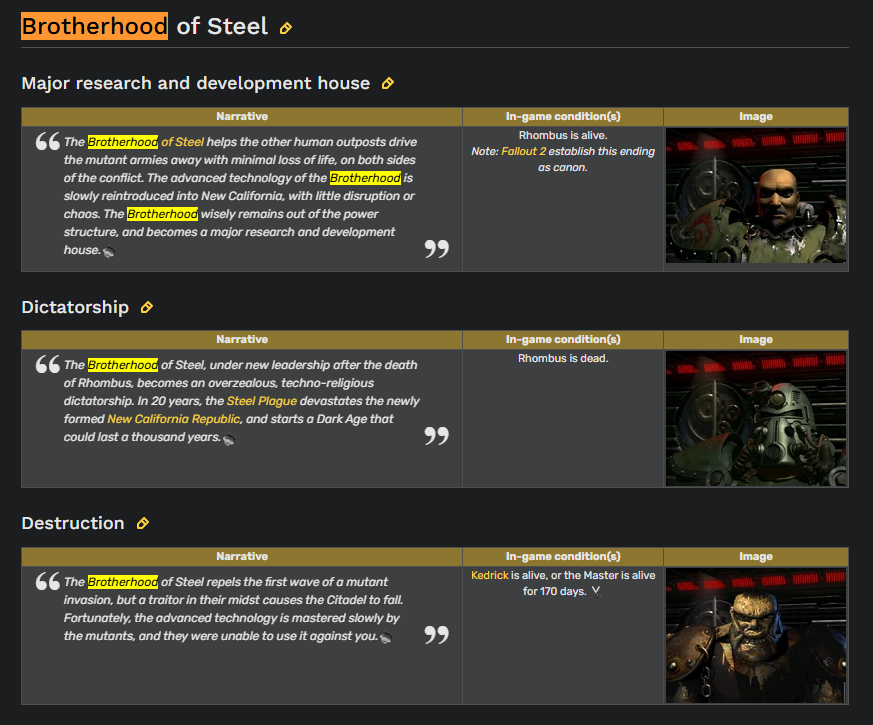Click the 'Destruction' section heading
The image size is (873, 725).
click(73, 523)
